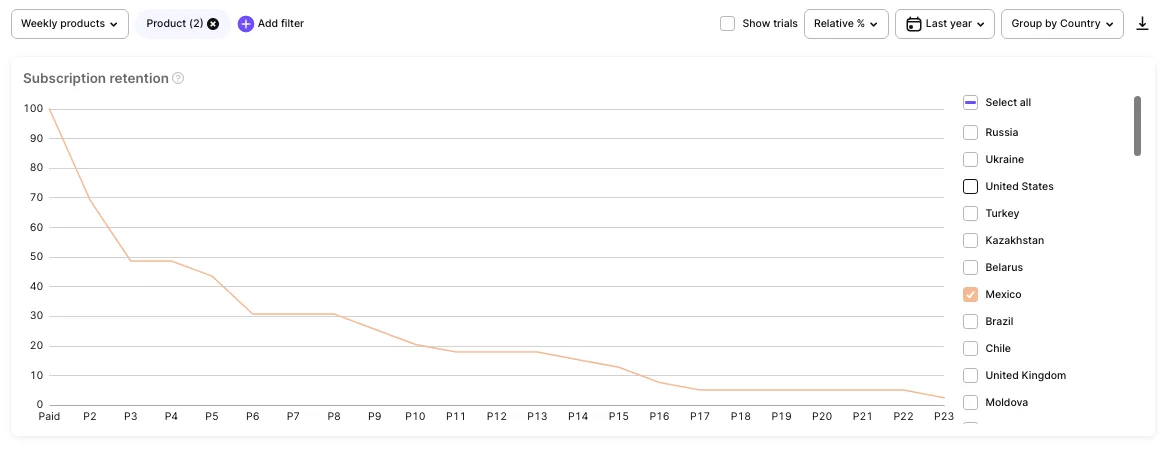Viewport: 1161px width, 454px height.
Task: Click the download chart icon
Action: click(1143, 24)
